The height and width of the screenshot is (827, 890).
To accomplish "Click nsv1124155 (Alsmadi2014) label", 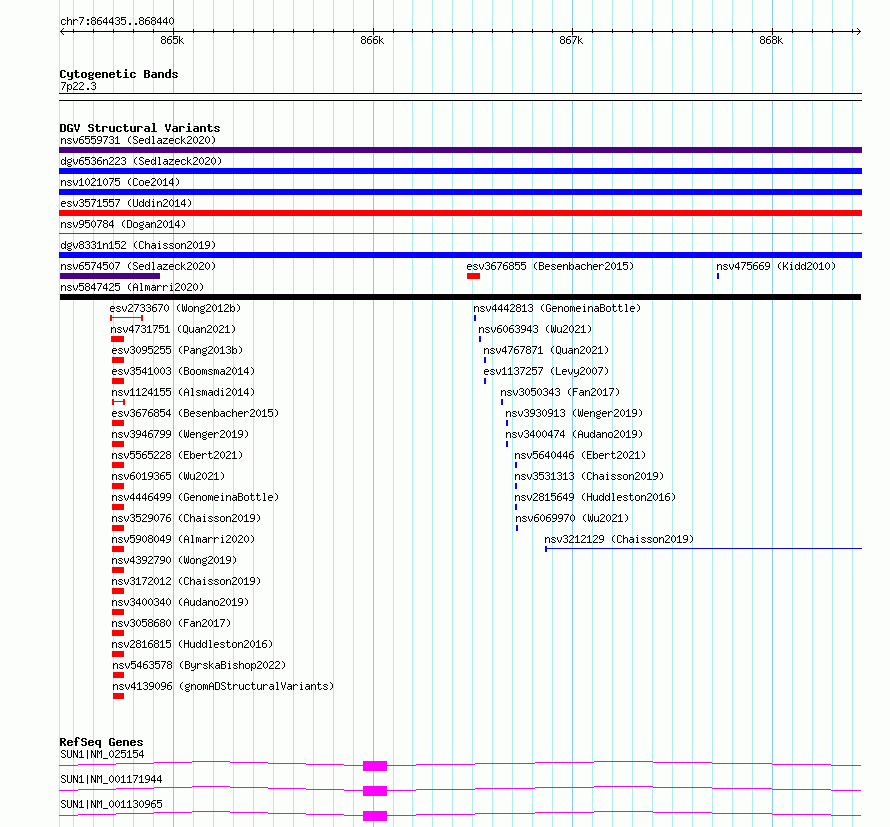I will click(x=183, y=392).
